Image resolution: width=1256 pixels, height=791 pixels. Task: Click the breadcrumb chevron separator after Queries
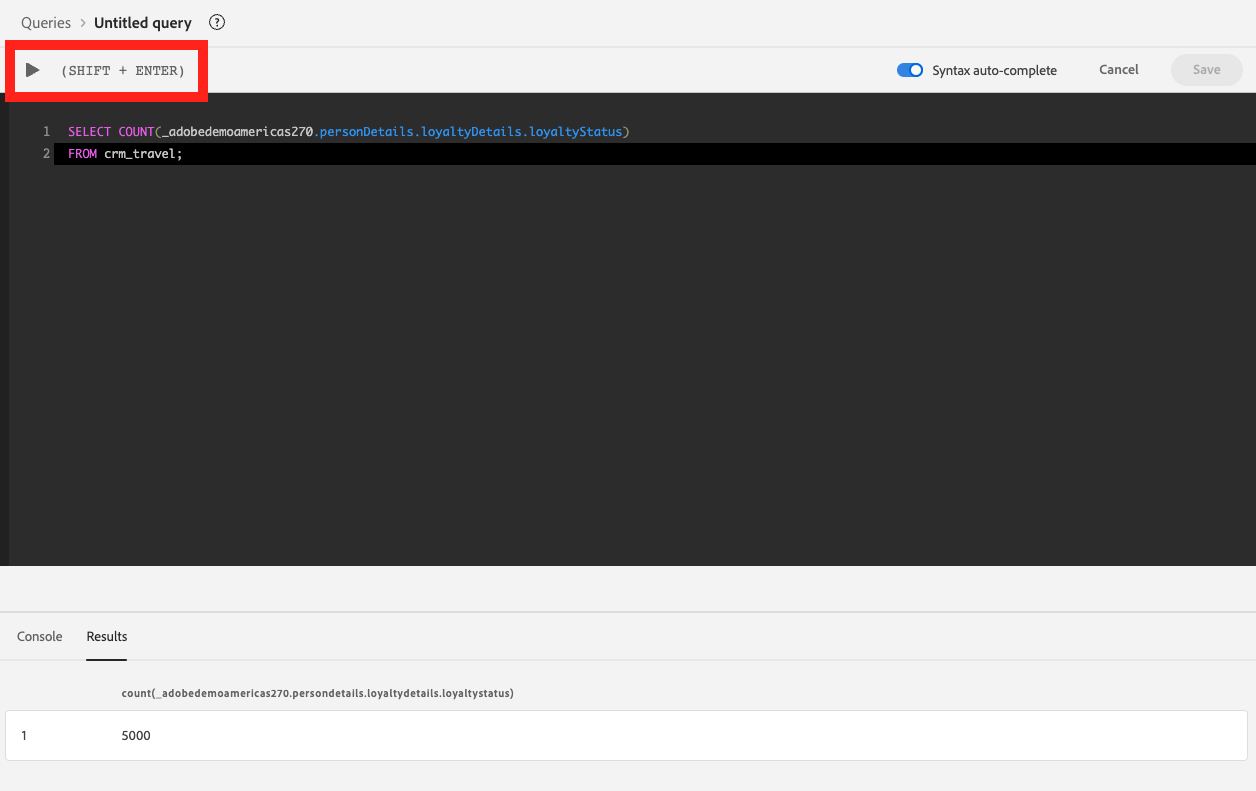point(83,23)
